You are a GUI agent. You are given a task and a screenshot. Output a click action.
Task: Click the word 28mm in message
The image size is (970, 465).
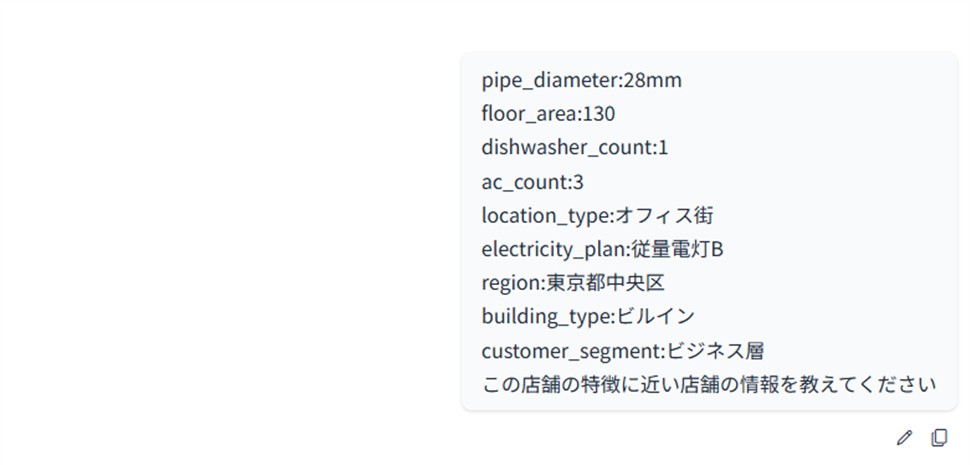pos(652,80)
